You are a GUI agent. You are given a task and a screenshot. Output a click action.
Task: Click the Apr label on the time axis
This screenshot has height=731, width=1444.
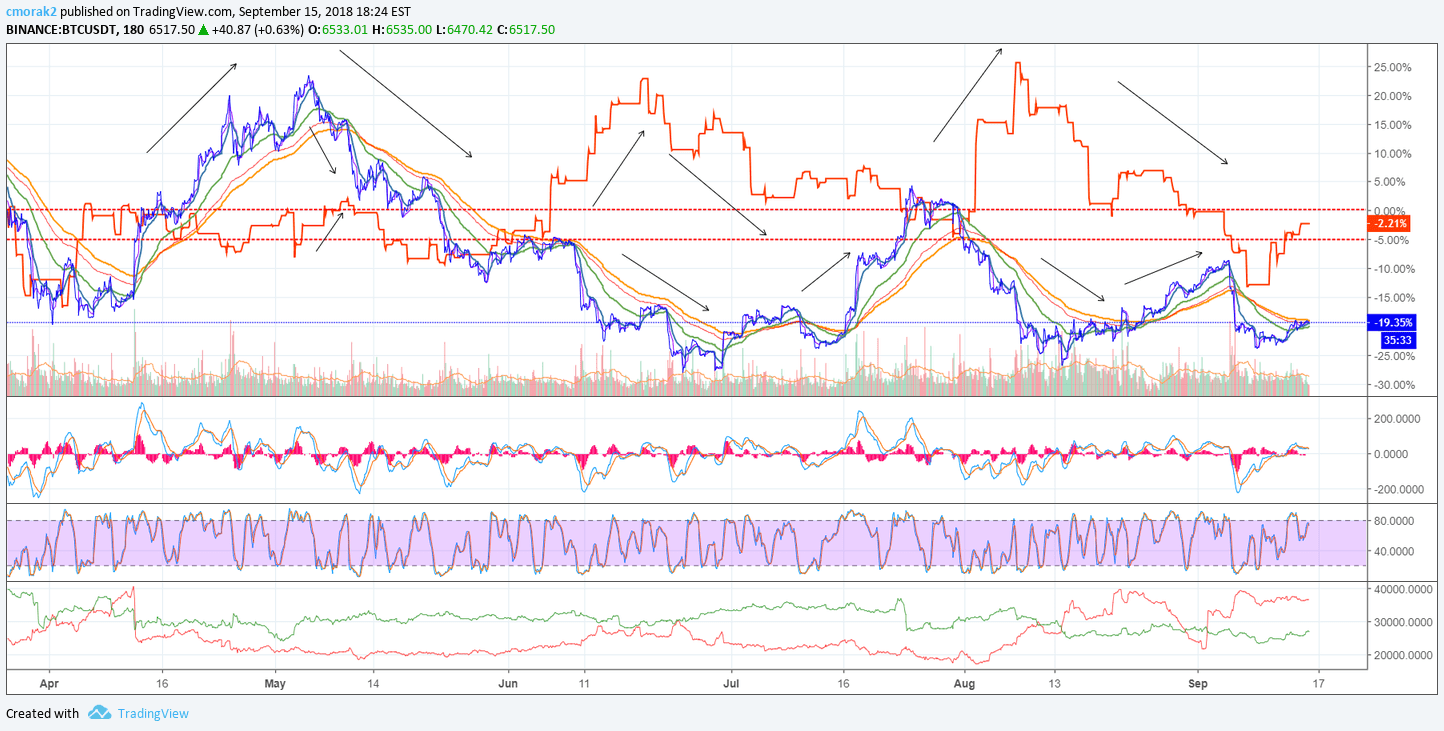49,683
